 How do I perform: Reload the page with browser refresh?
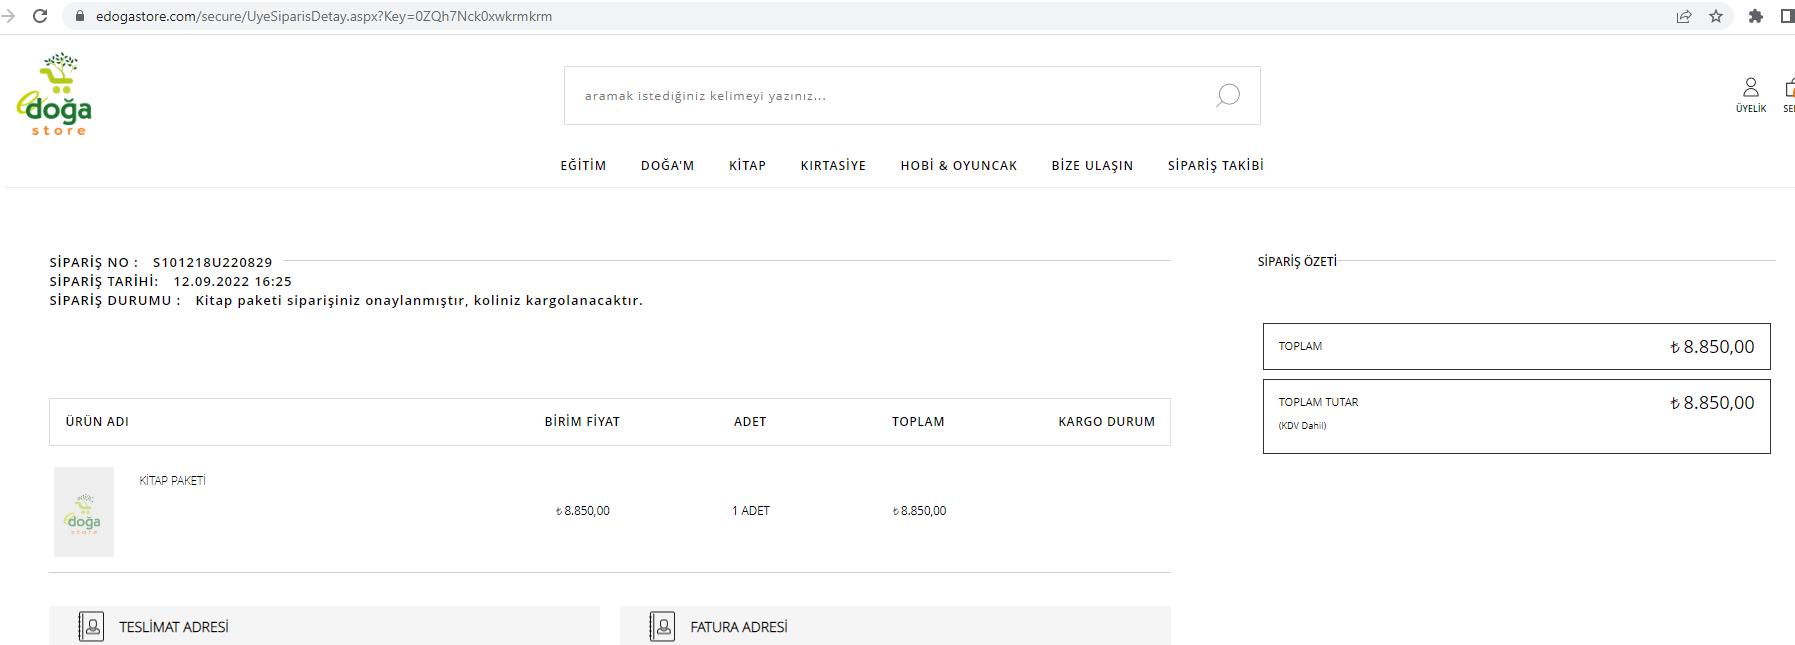click(40, 16)
